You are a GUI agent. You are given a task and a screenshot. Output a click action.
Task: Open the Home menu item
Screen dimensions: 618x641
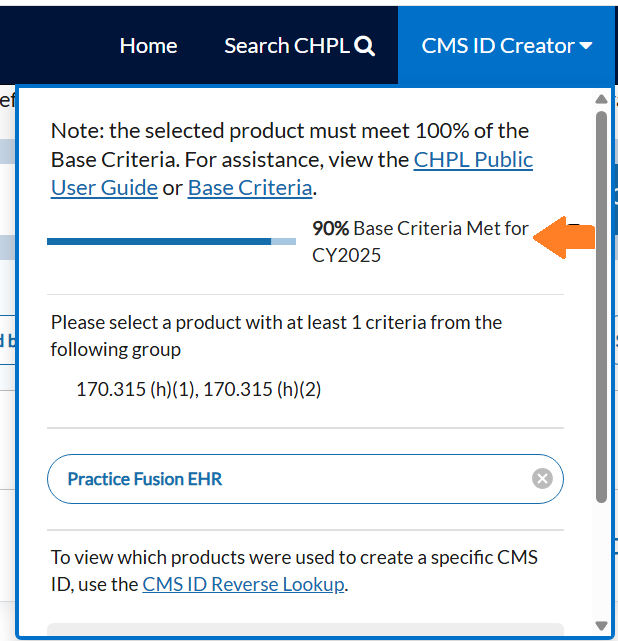[148, 46]
